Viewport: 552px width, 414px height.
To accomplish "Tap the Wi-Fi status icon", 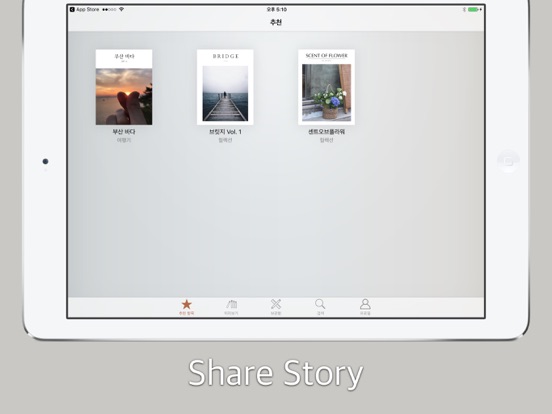I will pos(121,10).
